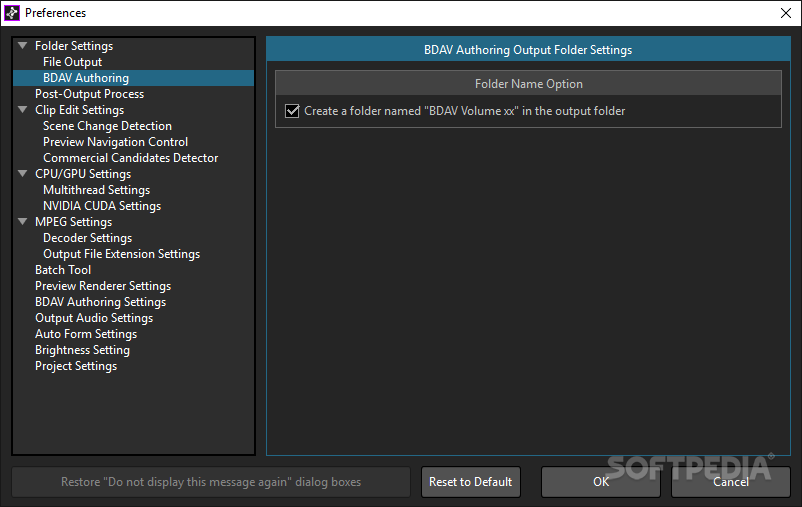
Task: Open Commercial Candidates Detector settings
Action: (130, 158)
